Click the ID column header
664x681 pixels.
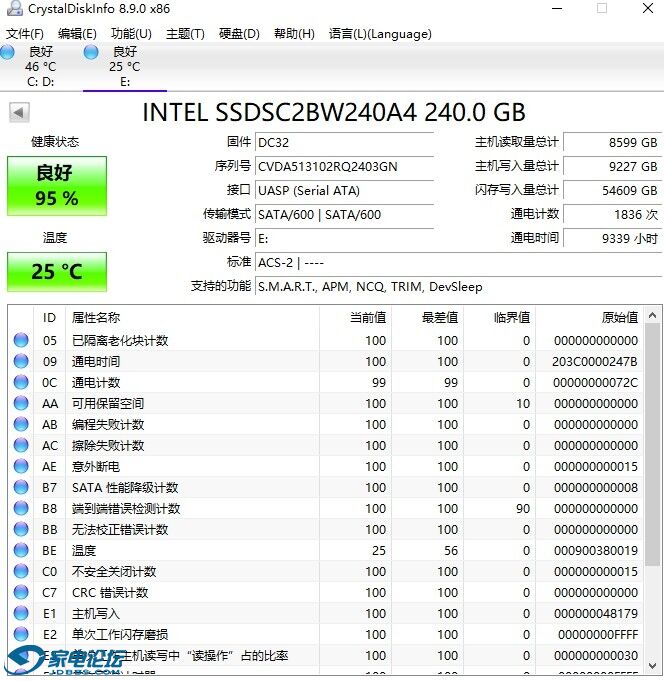click(50, 317)
